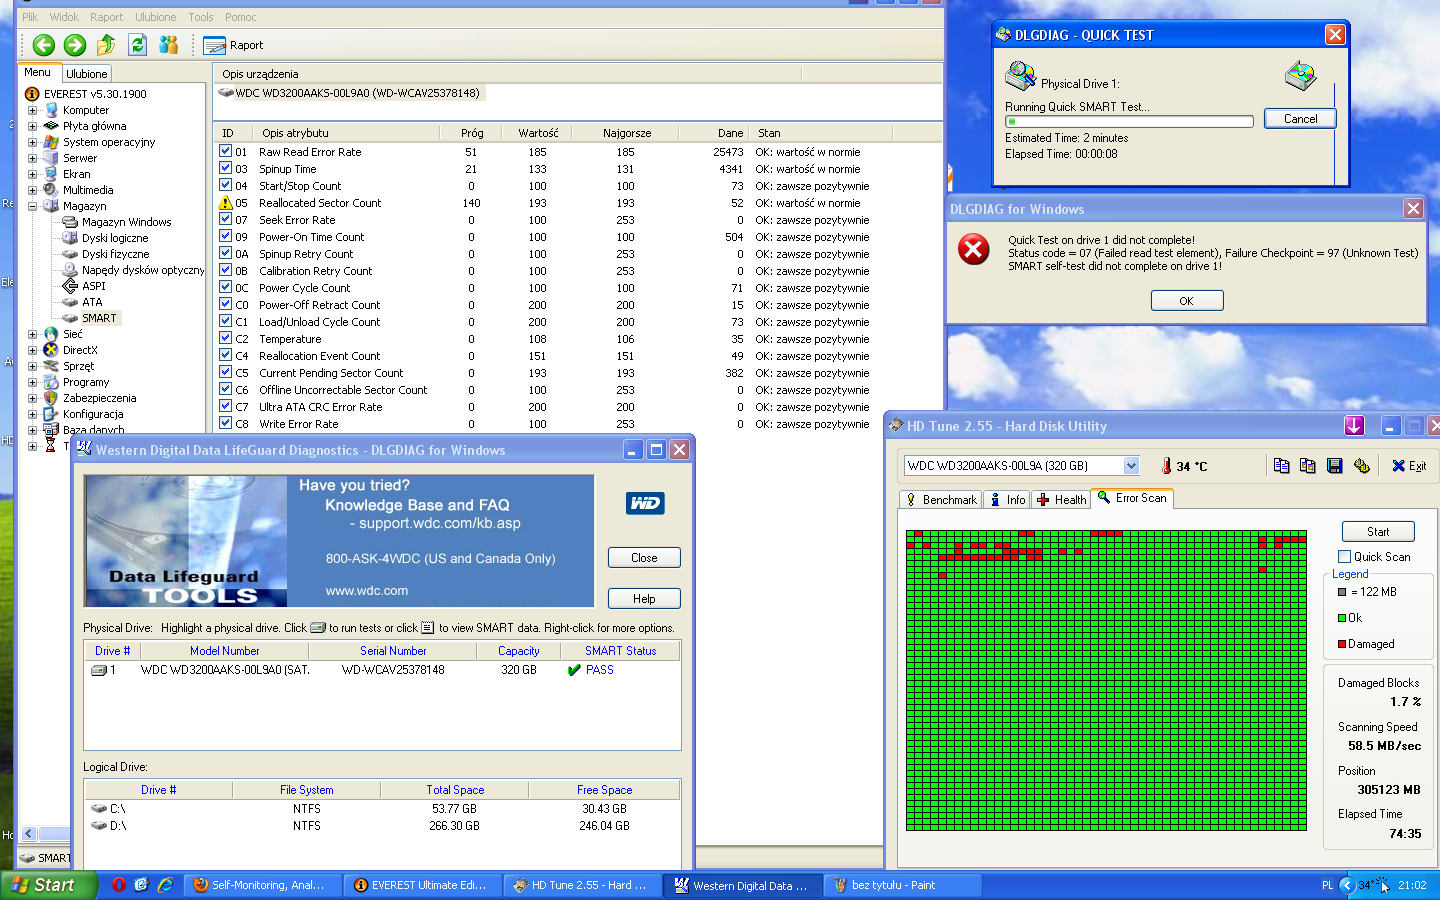This screenshot has width=1440, height=900.
Task: Select Magazyn Windows in the EVEREST tree
Action: (x=117, y=222)
